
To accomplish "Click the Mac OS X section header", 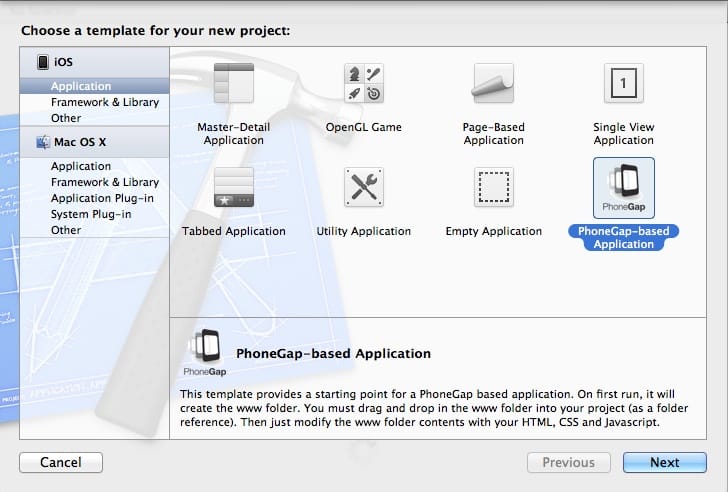I will click(94, 142).
